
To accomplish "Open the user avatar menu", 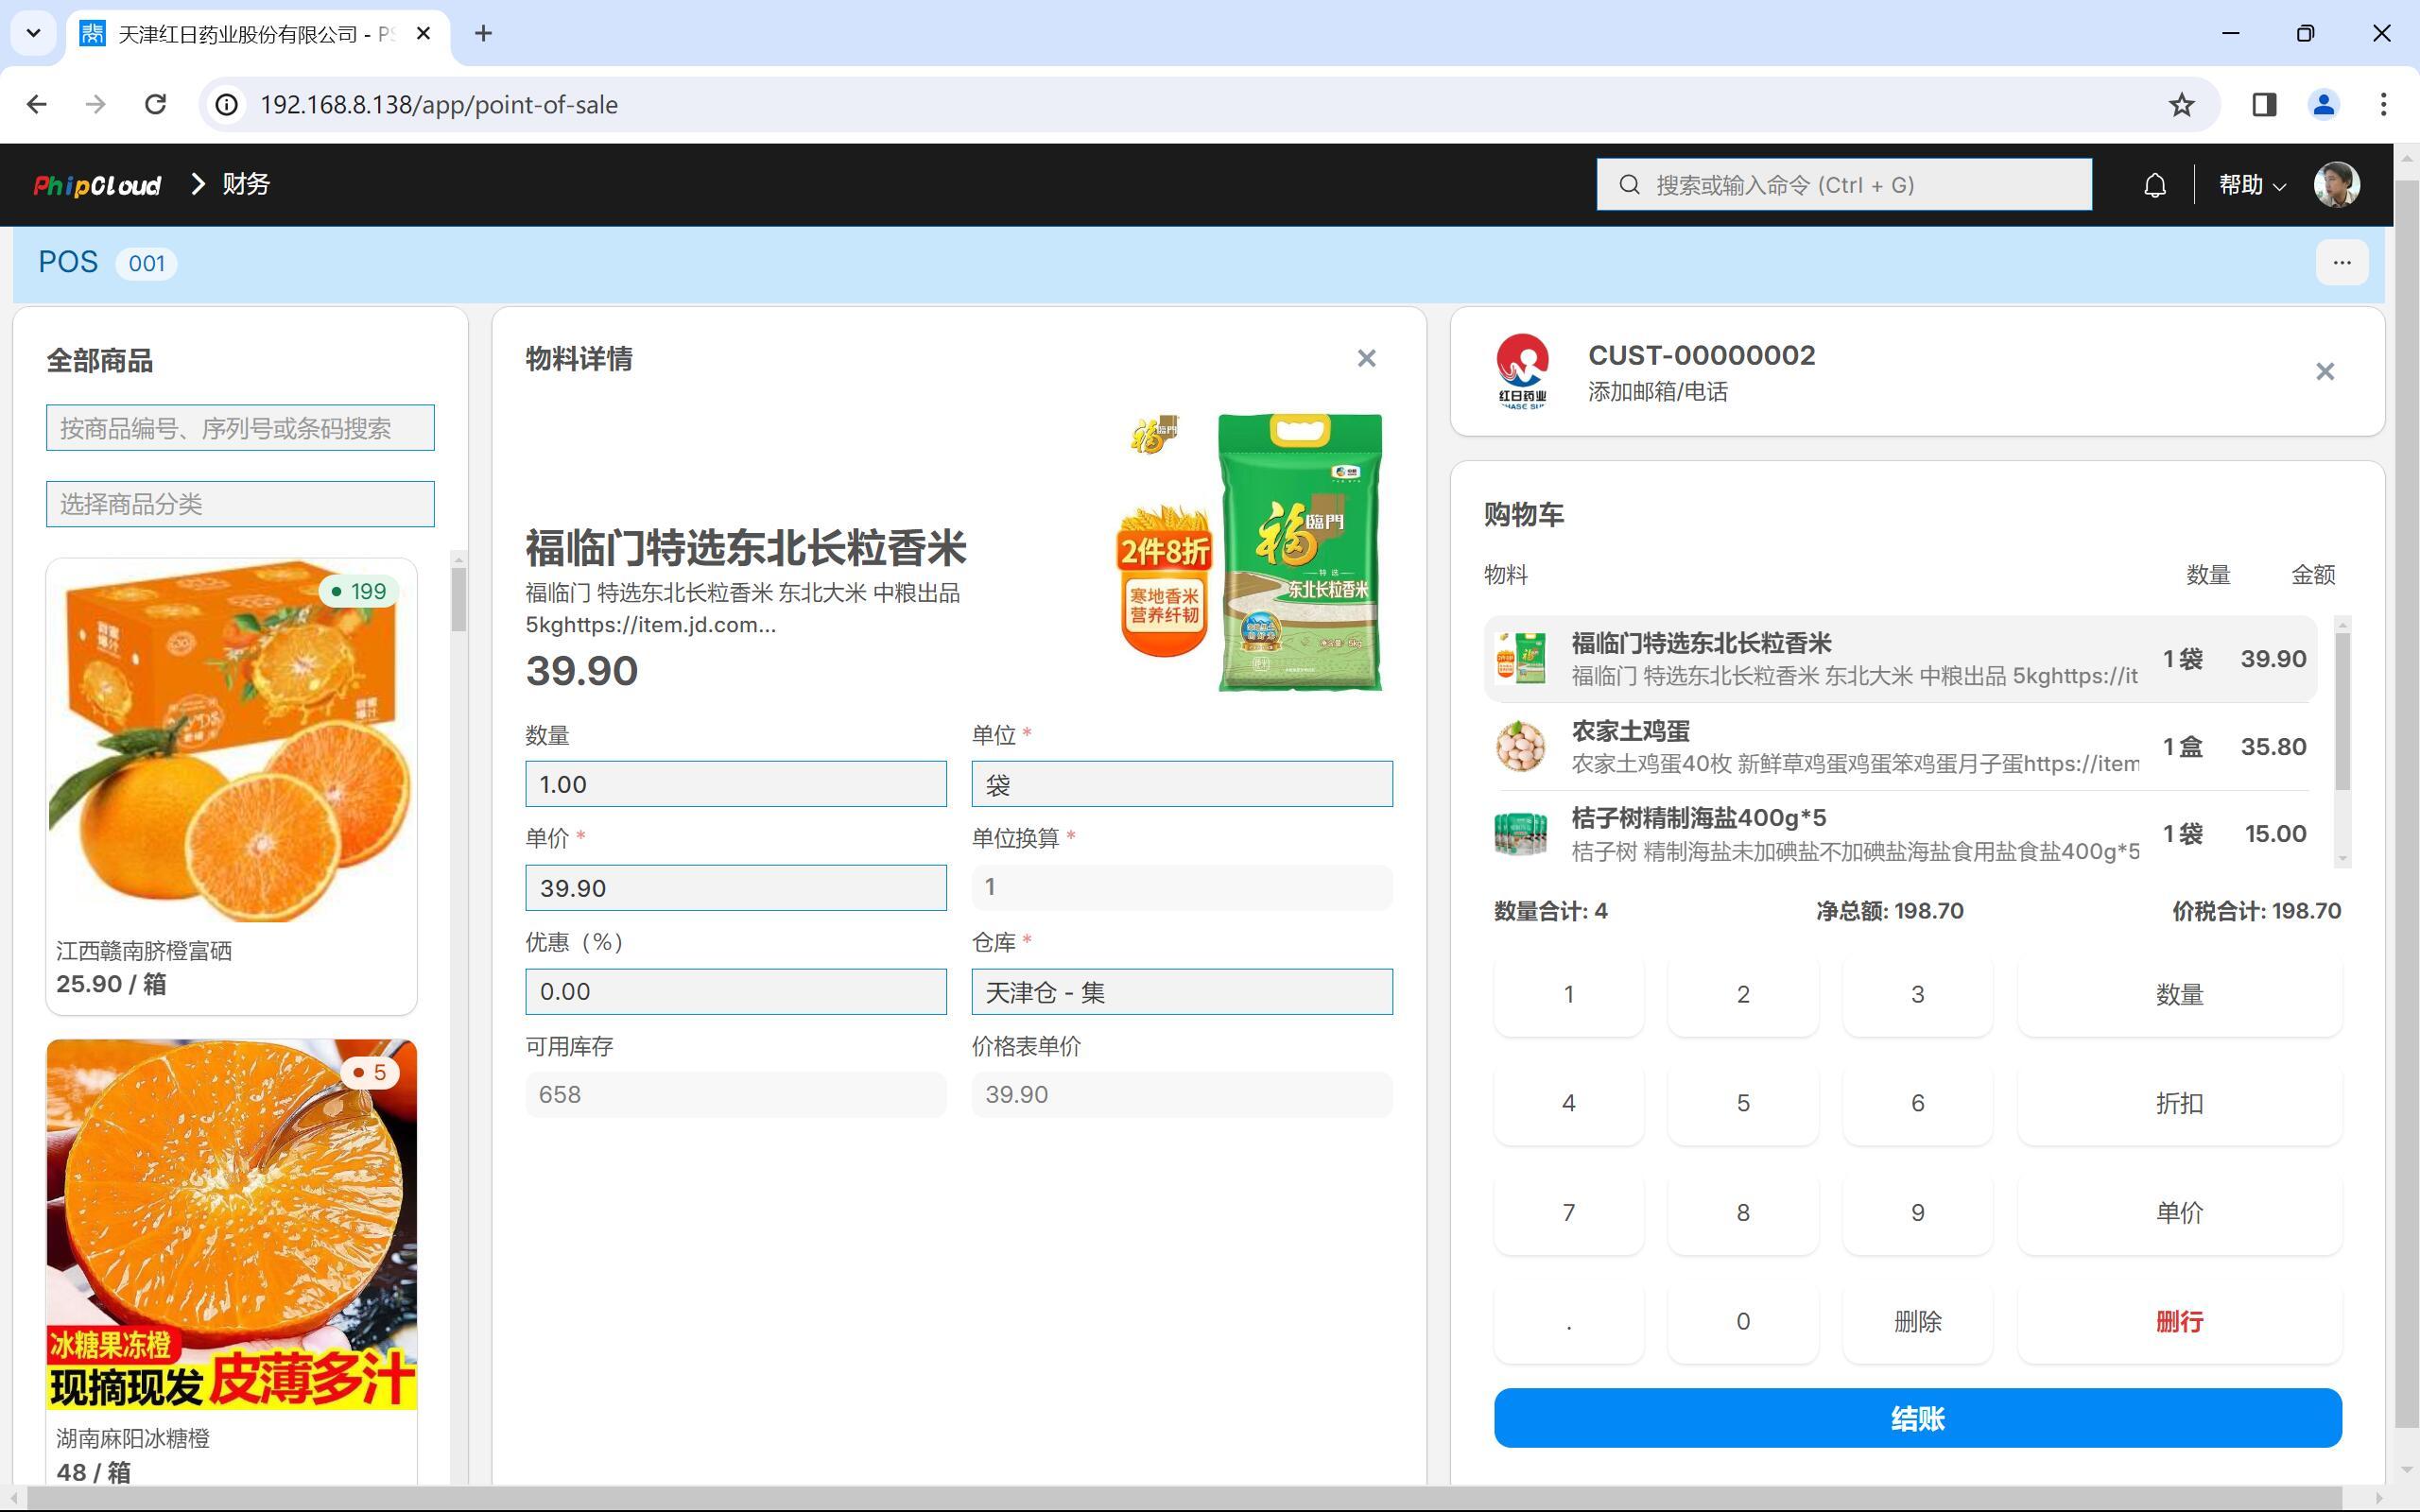I will [2336, 185].
